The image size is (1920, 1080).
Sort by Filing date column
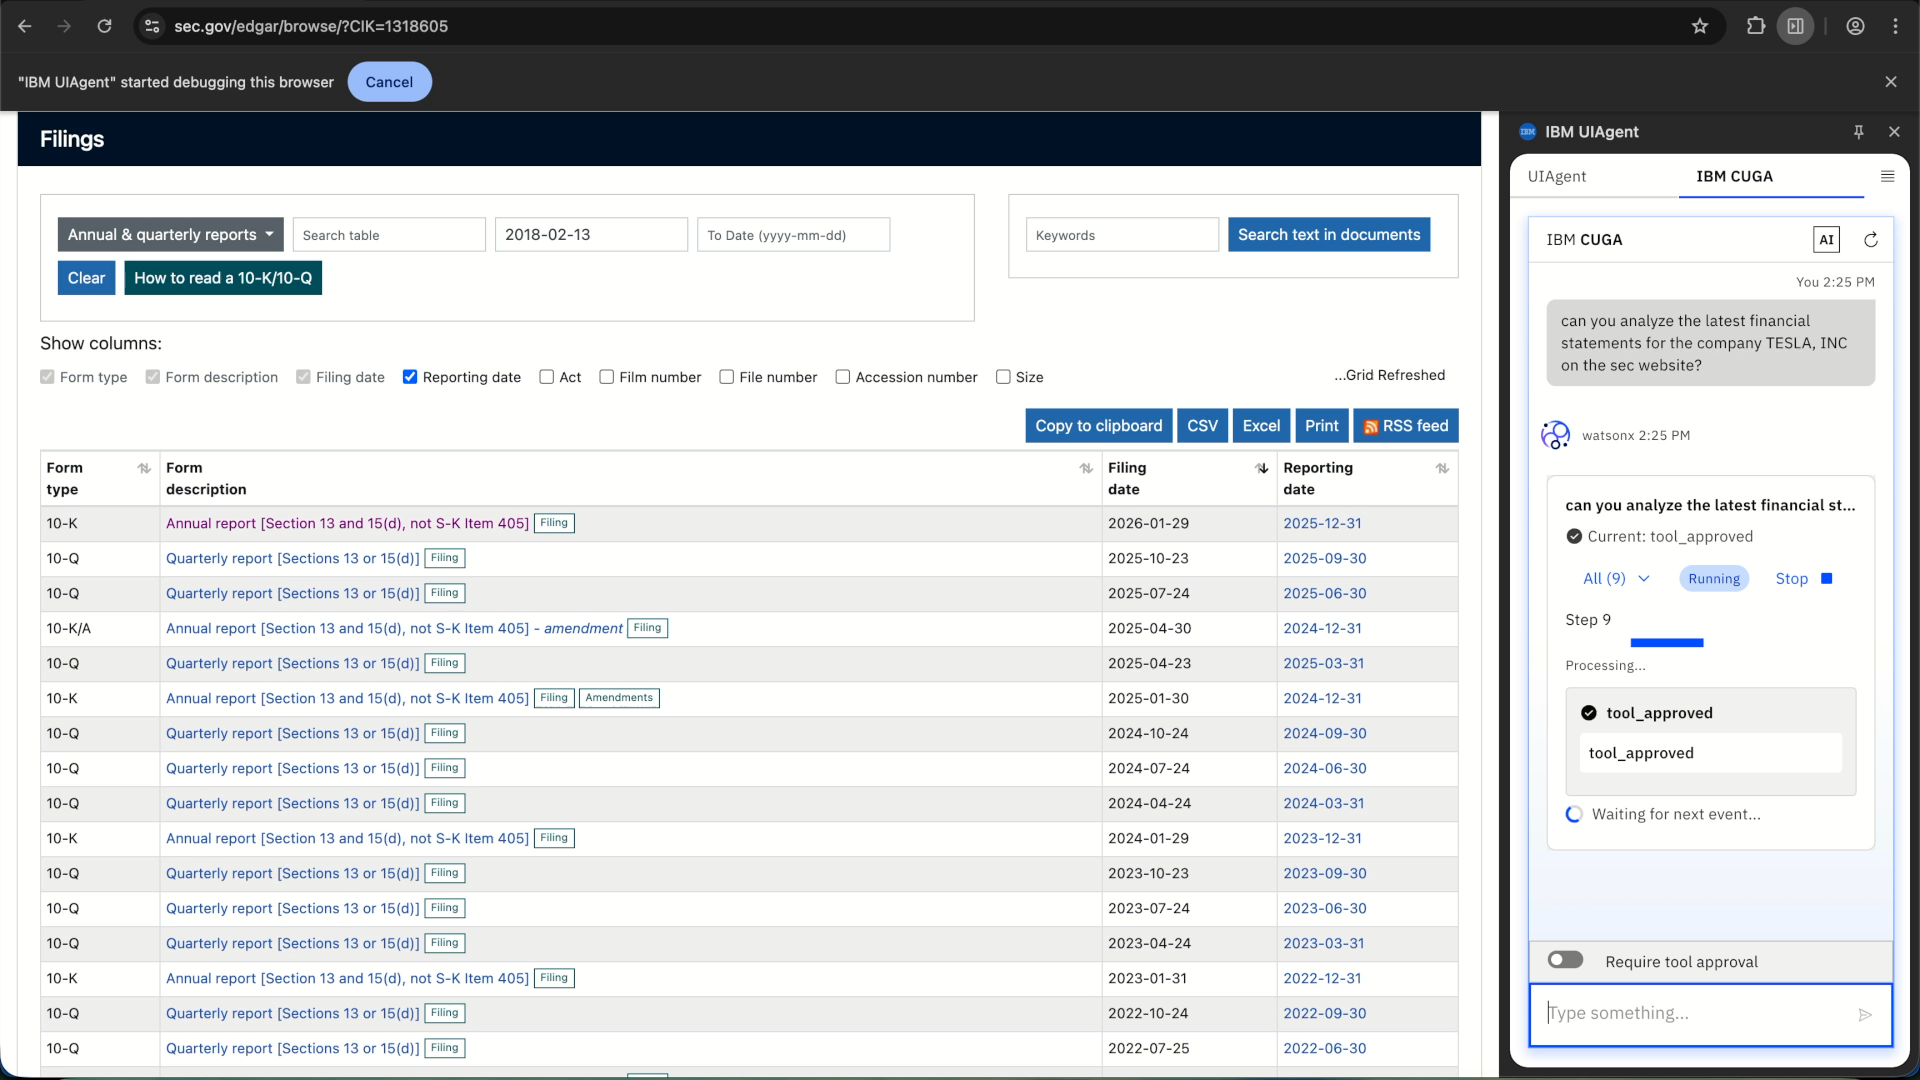(x=1262, y=468)
